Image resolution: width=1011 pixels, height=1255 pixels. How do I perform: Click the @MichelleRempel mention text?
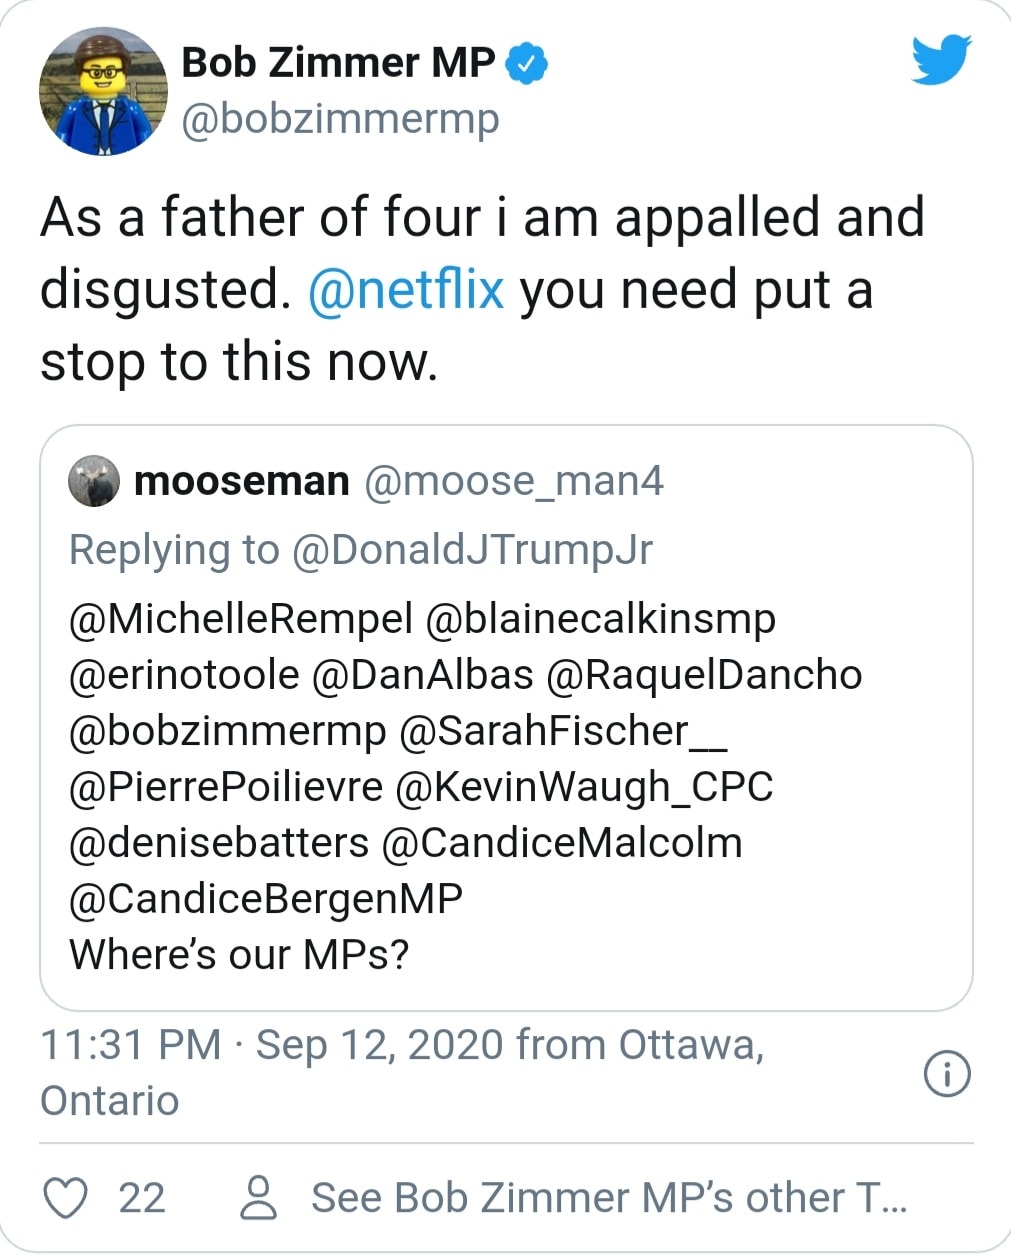tap(240, 619)
